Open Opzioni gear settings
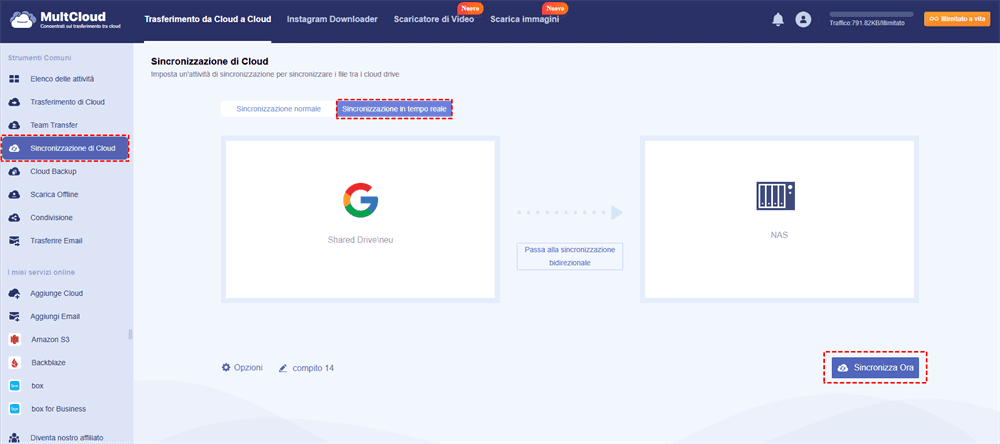Viewport: 1000px width, 444px height. click(x=242, y=367)
